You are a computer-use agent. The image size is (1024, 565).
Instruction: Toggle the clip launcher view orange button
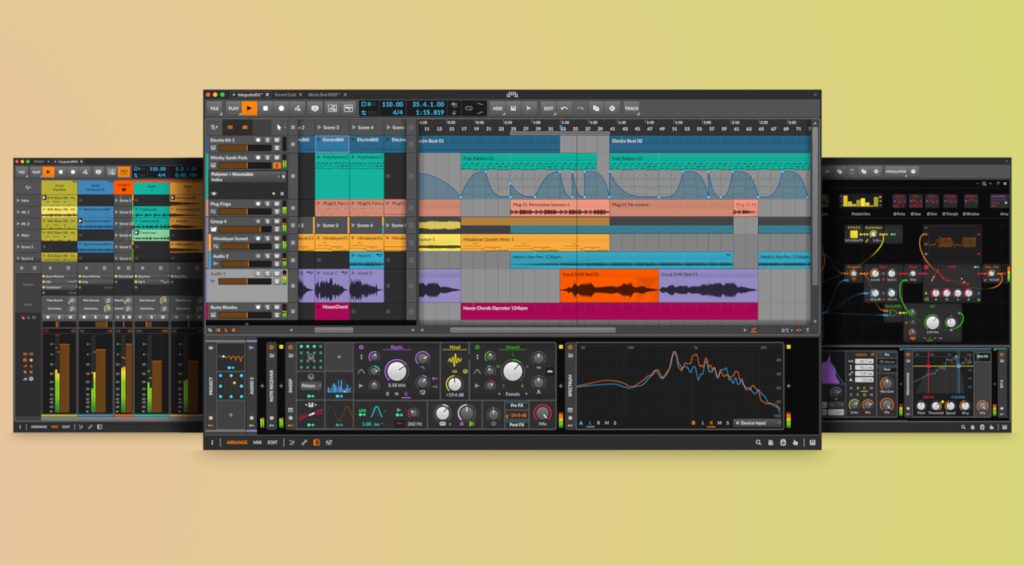coord(230,127)
